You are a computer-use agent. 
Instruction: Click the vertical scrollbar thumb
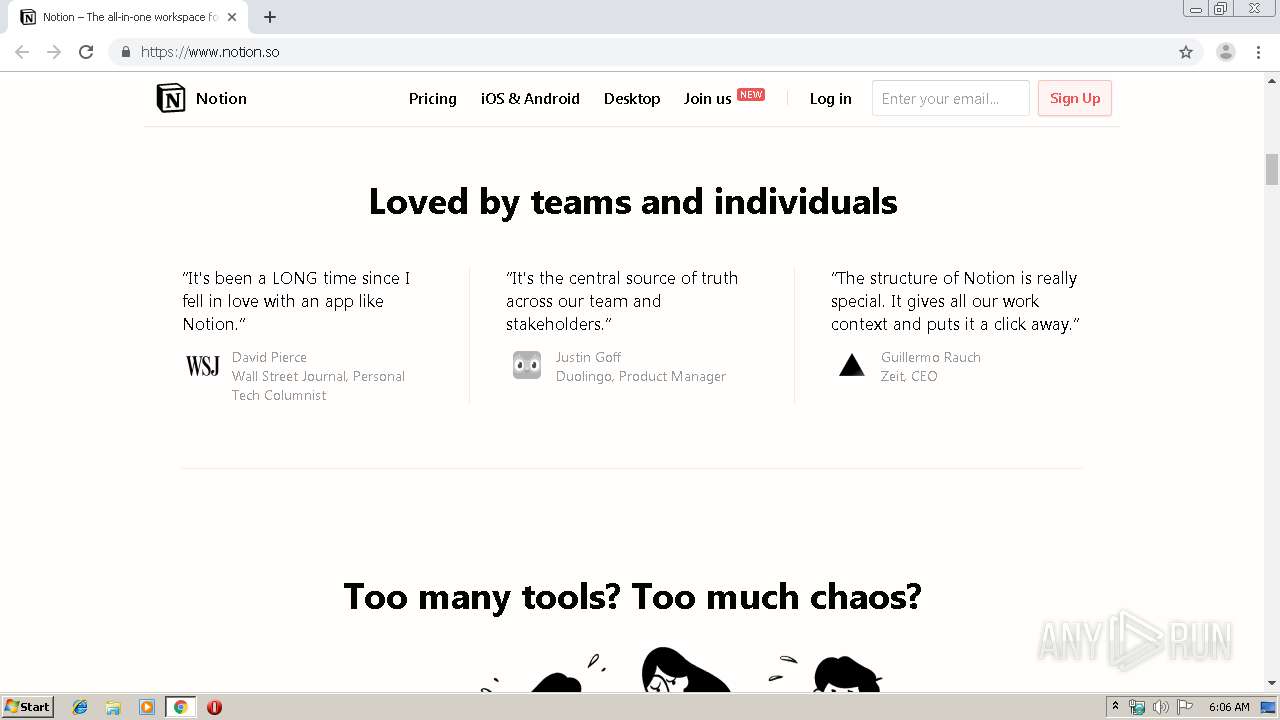[1272, 169]
